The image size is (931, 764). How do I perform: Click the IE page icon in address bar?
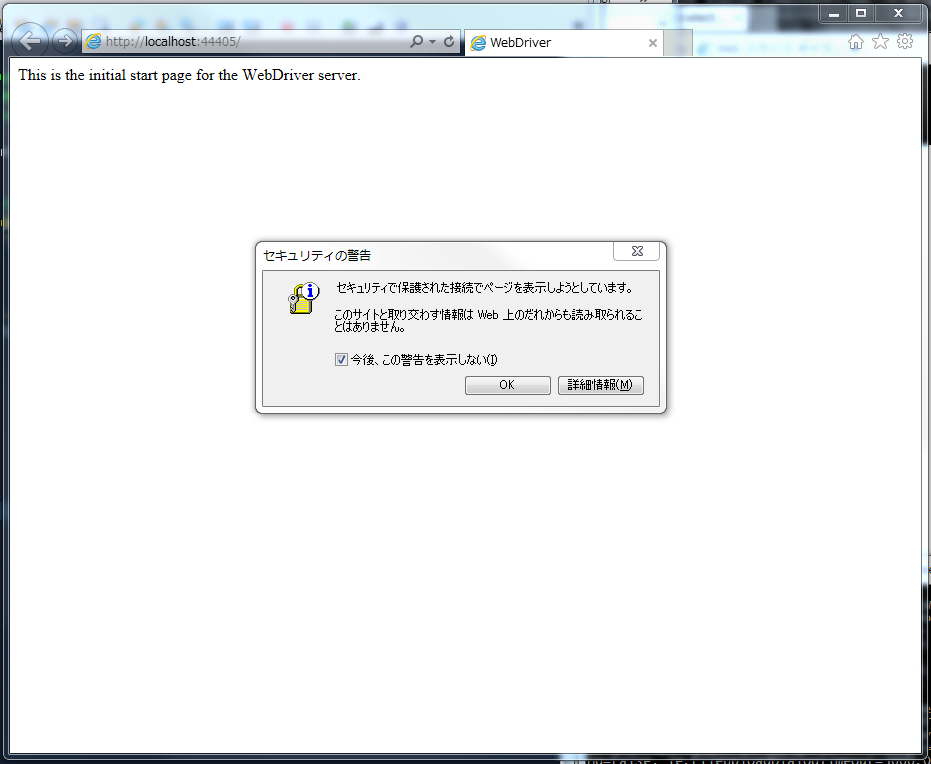(x=94, y=42)
